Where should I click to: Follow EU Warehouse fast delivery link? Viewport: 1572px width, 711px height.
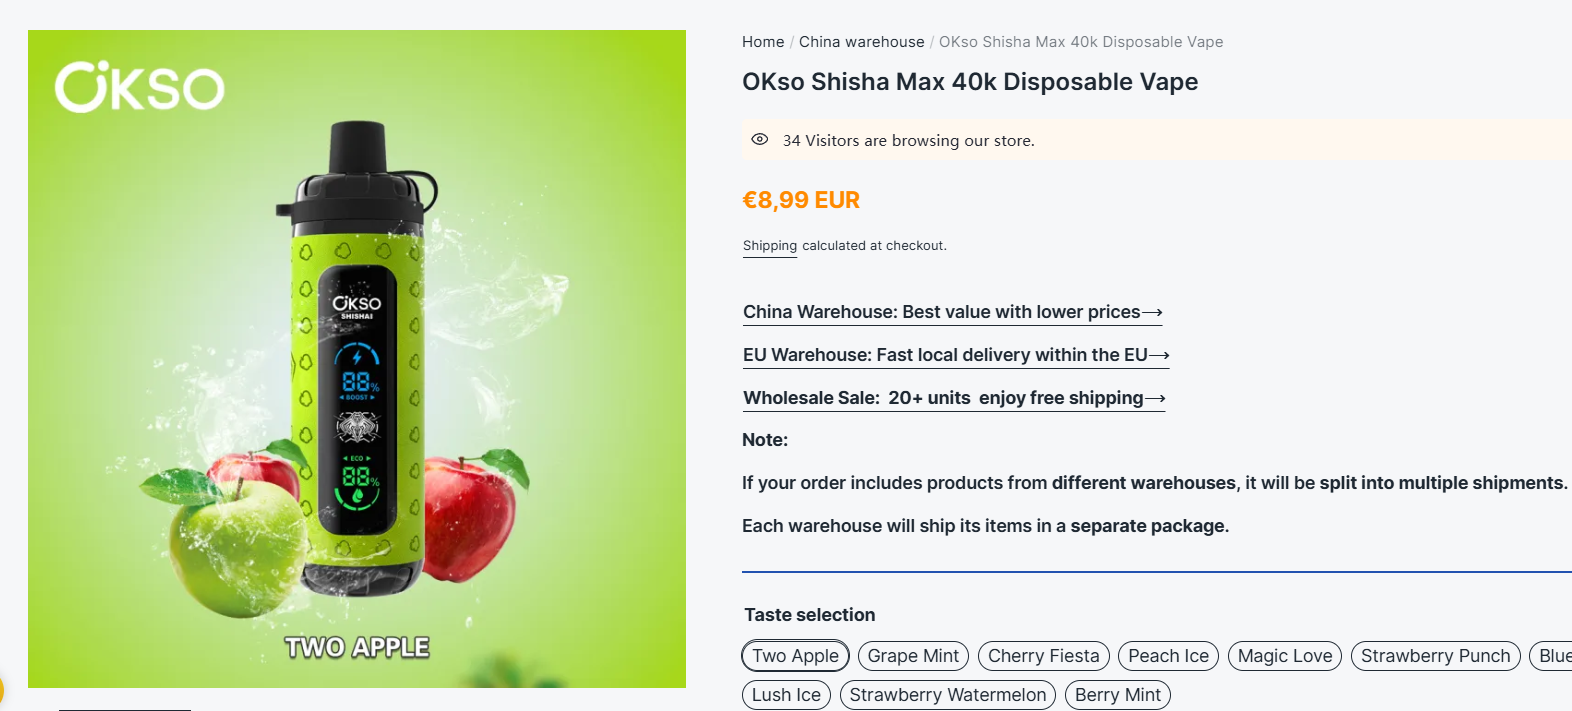(x=955, y=355)
